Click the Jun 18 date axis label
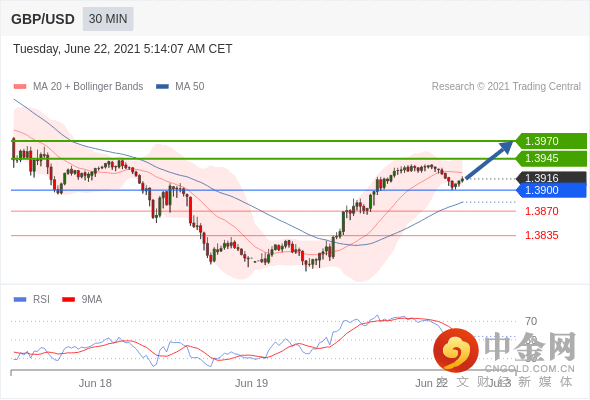 tap(95, 383)
